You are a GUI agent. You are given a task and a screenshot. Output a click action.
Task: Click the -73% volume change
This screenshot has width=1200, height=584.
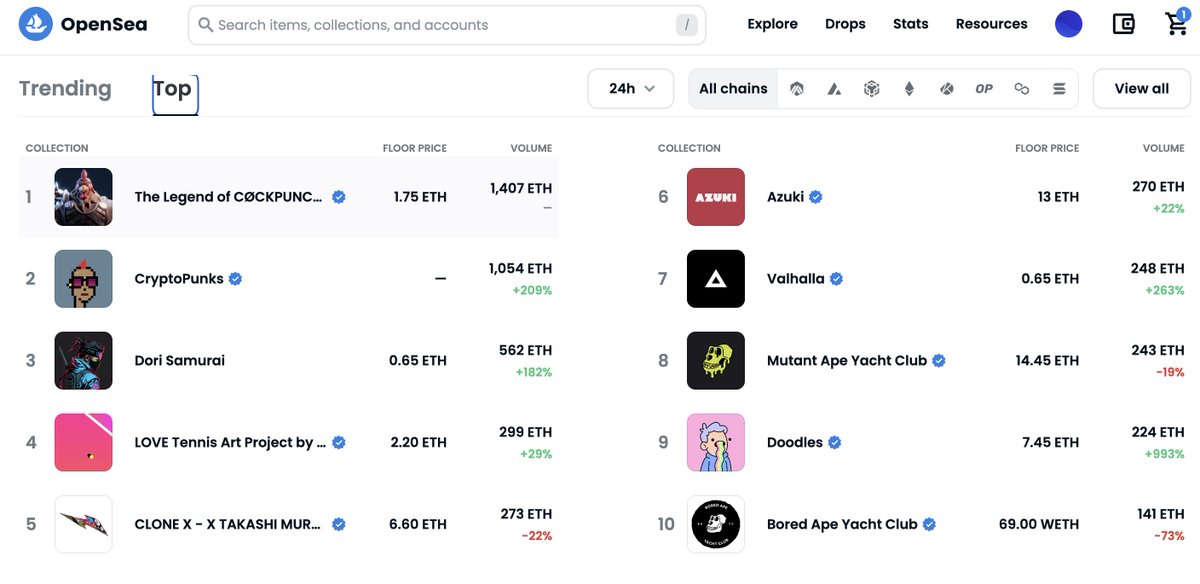click(x=1169, y=536)
